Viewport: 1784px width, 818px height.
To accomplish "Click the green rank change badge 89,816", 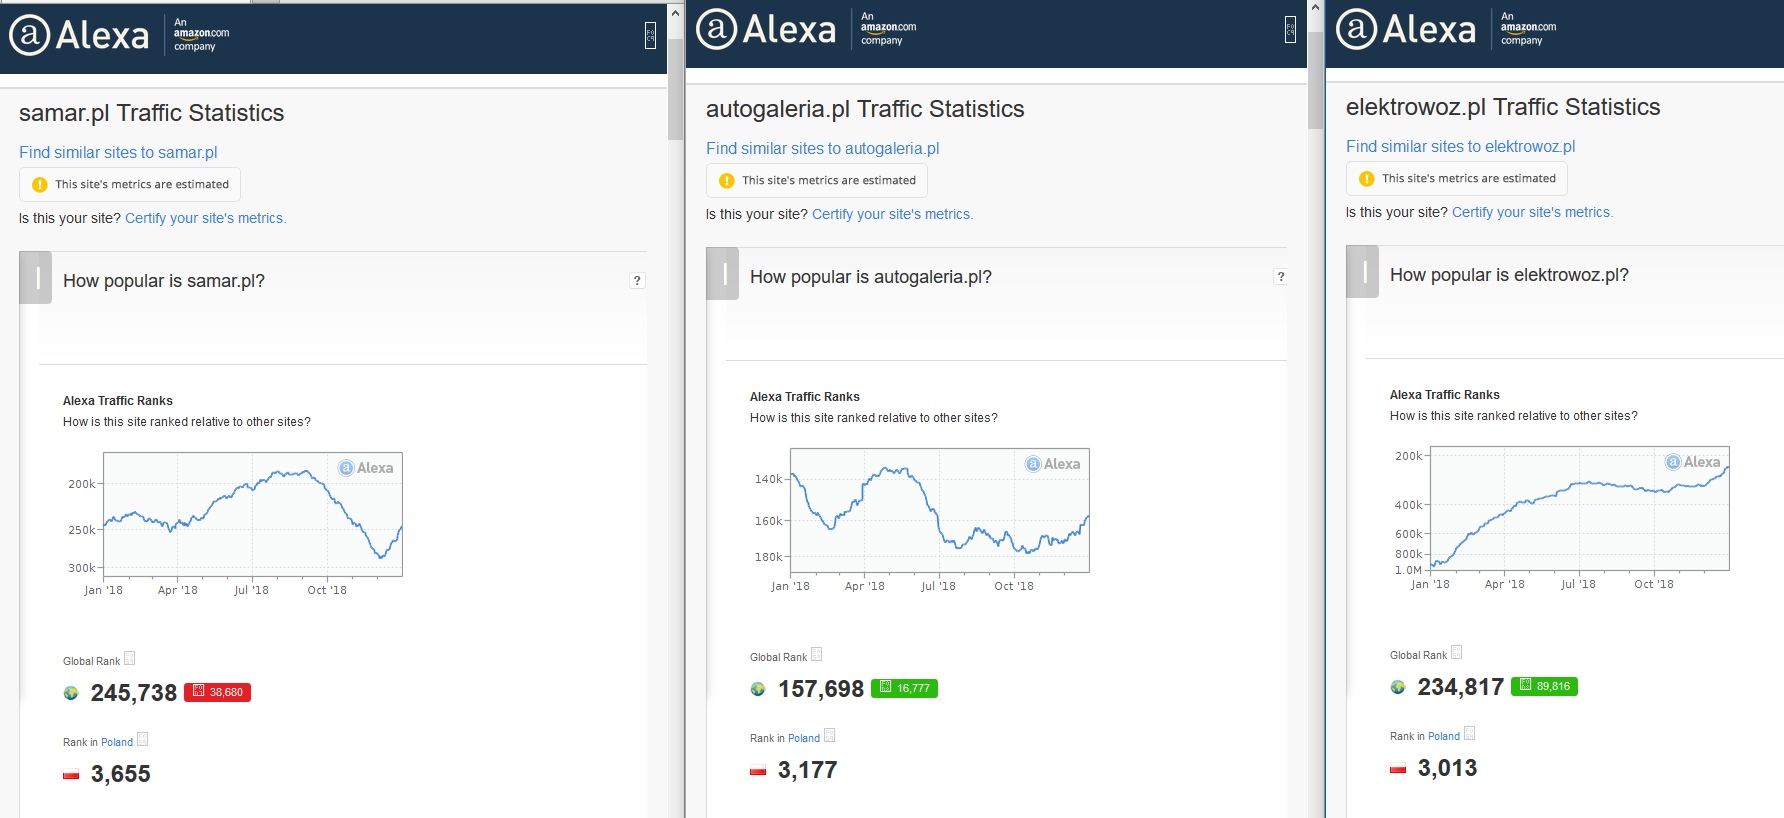I will [1544, 686].
